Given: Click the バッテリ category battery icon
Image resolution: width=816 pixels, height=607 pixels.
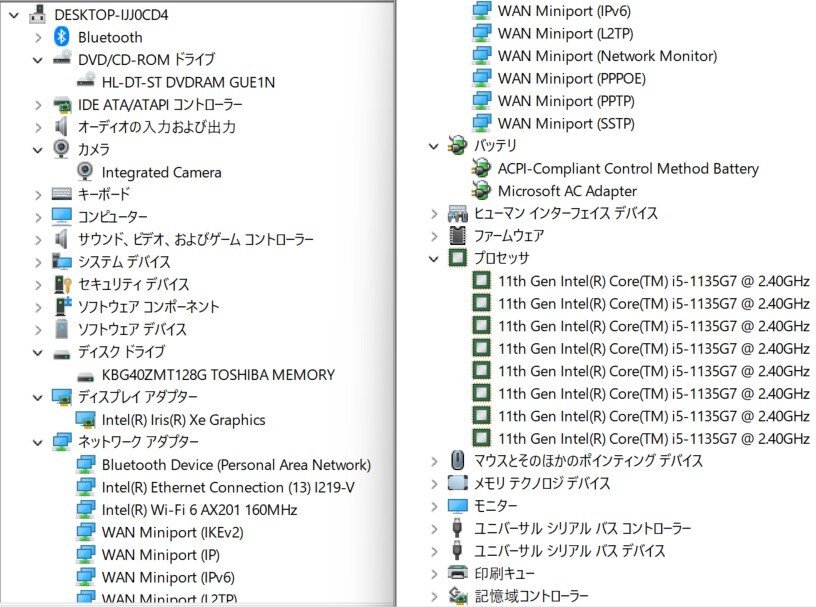Looking at the screenshot, I should point(457,145).
